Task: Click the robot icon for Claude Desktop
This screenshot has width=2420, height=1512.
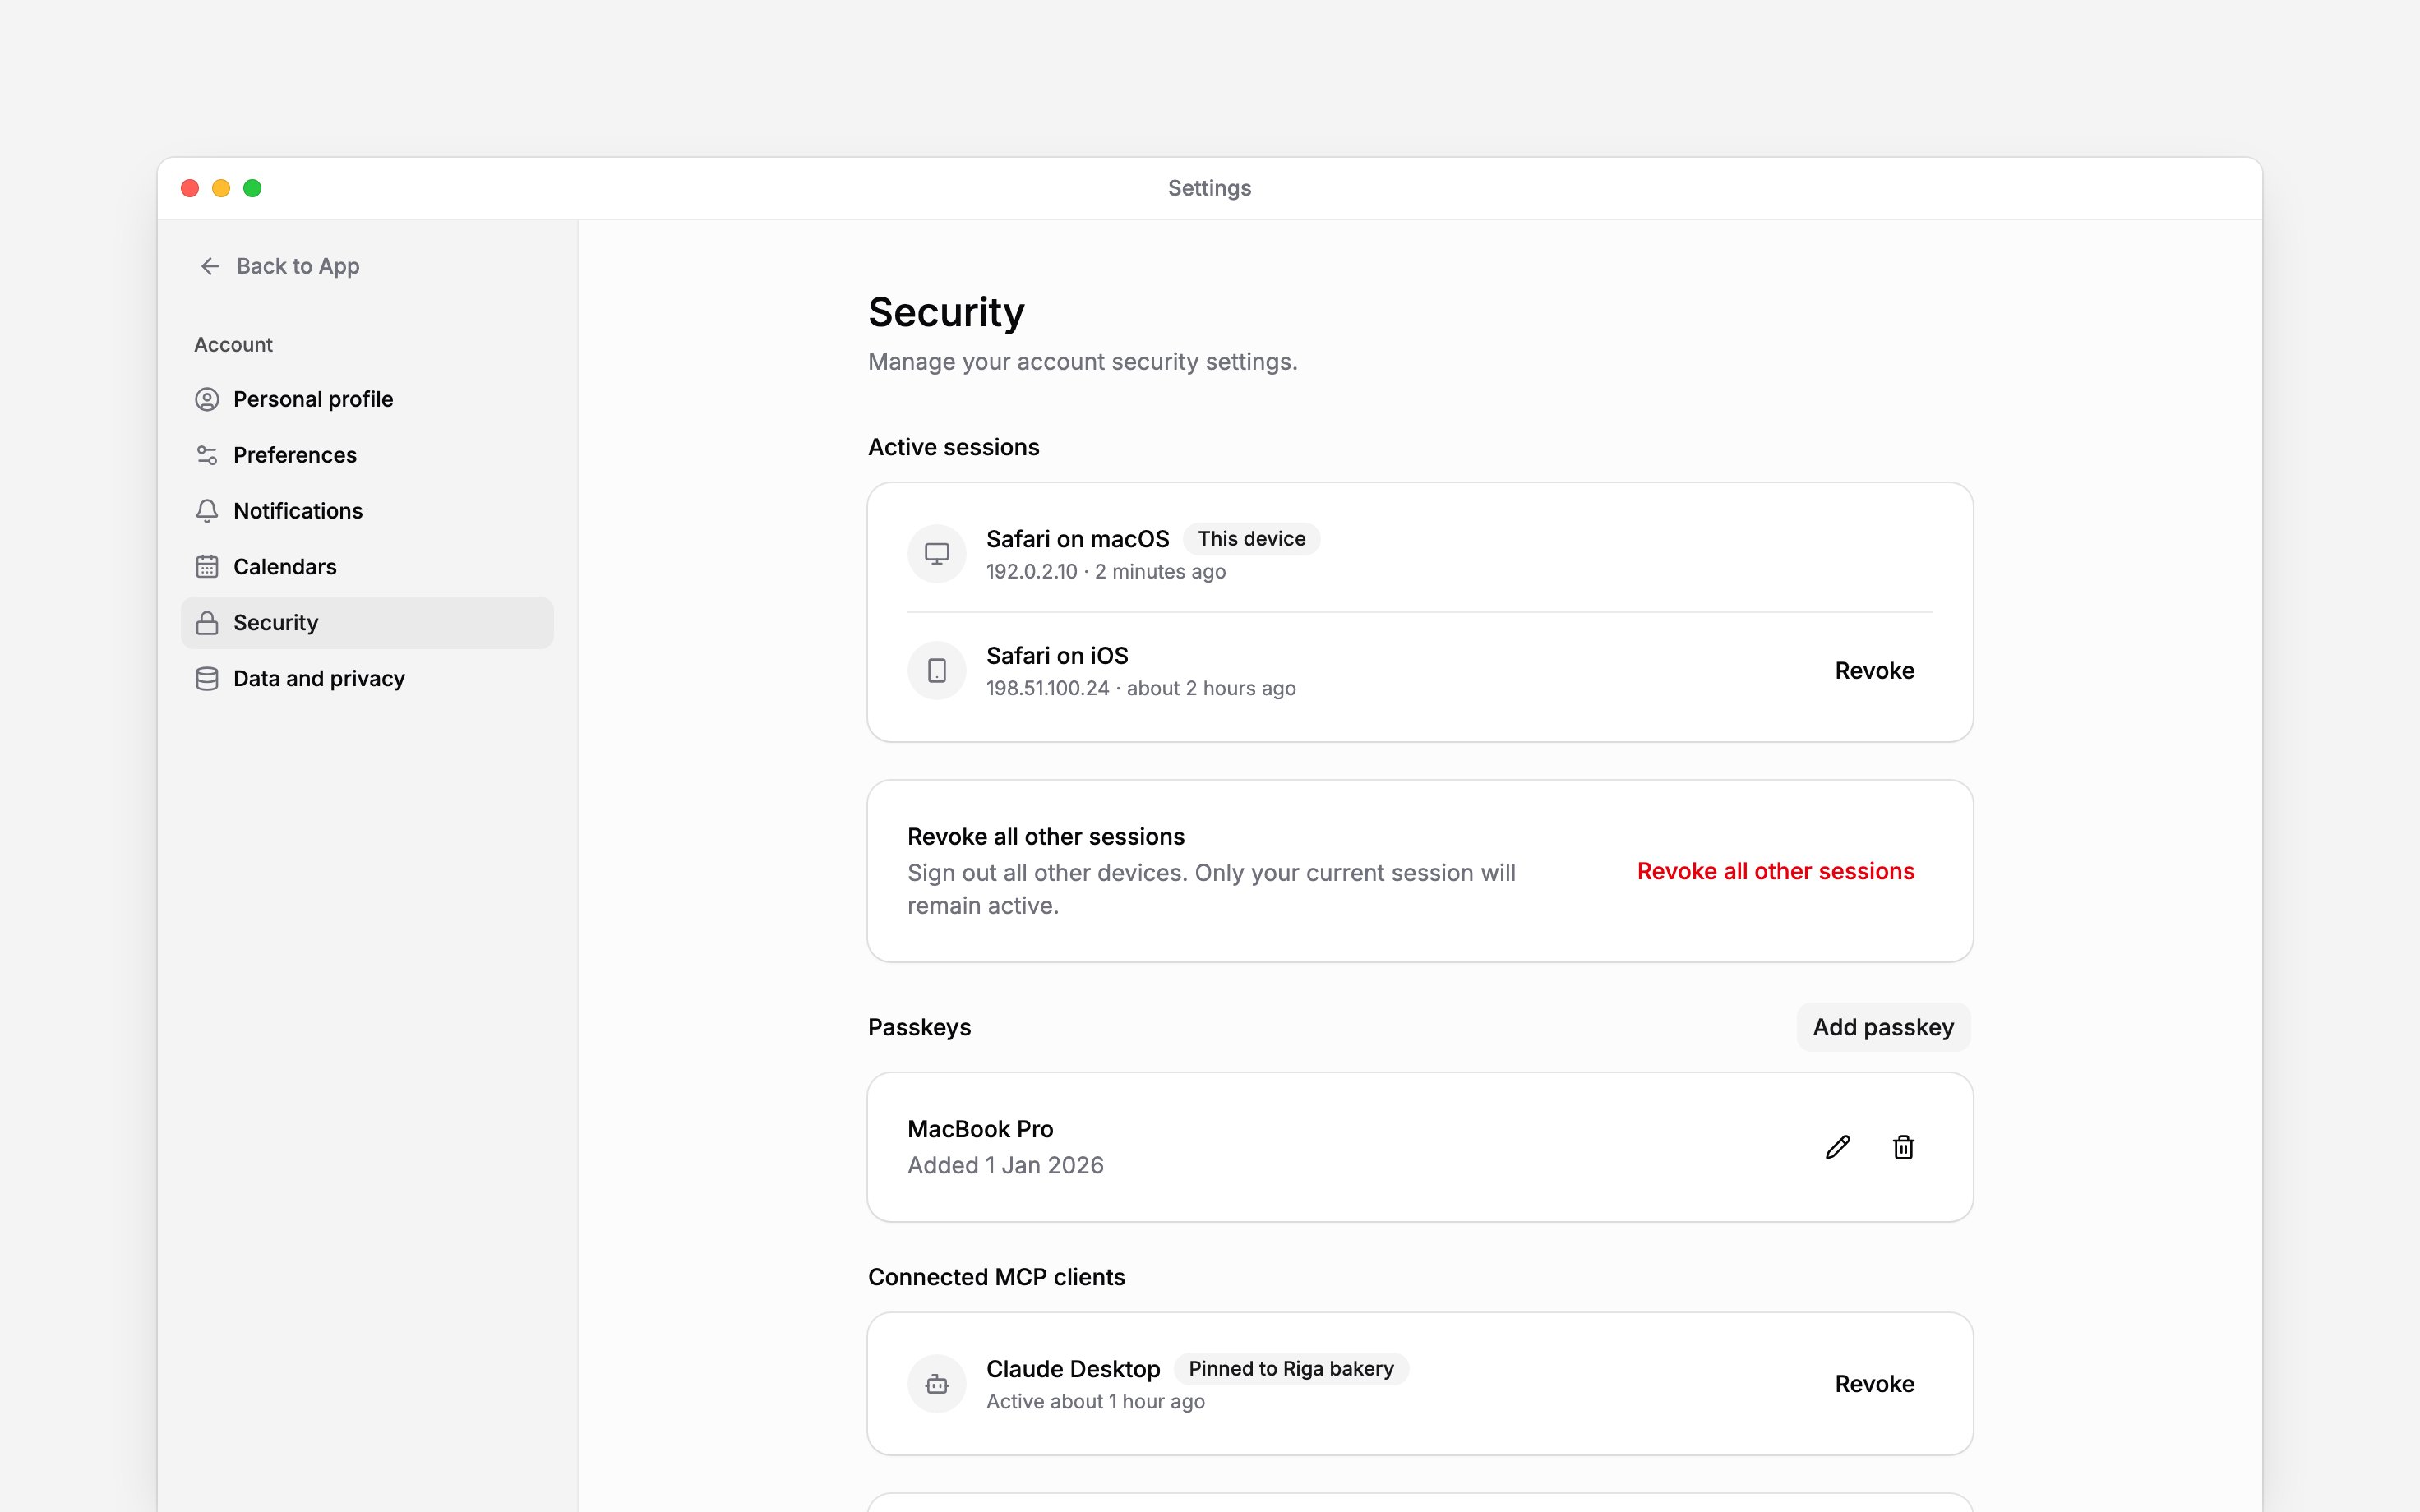Action: pos(937,1384)
